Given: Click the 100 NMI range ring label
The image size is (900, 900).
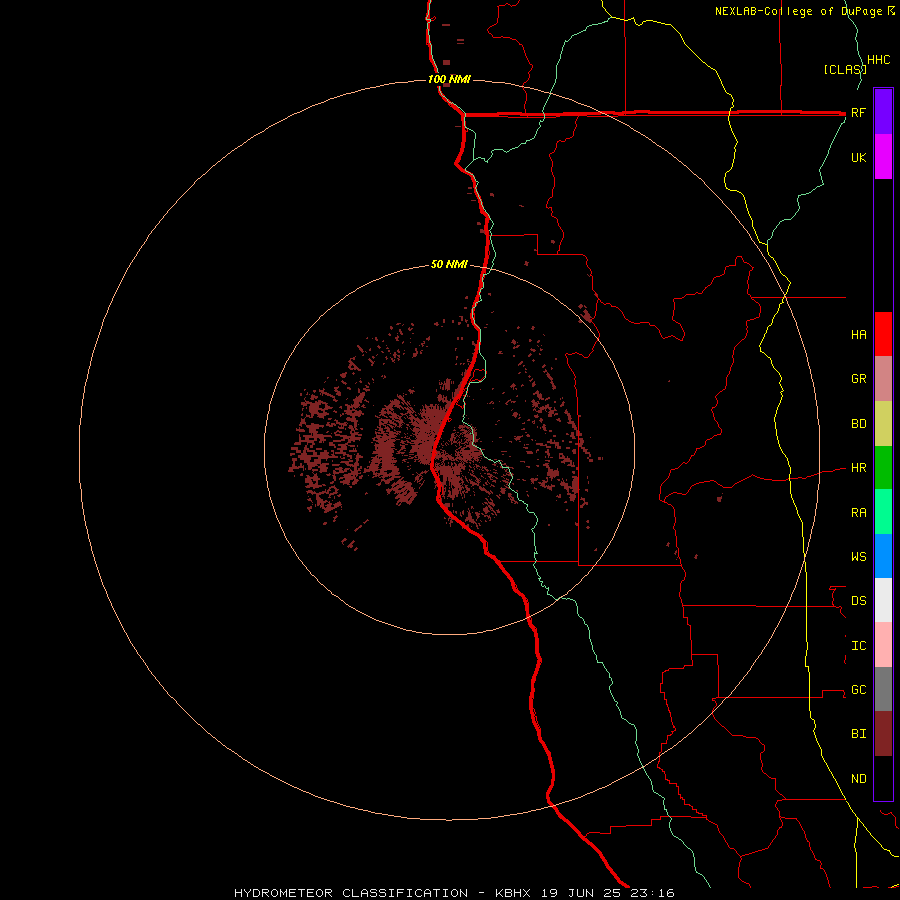Looking at the screenshot, I should point(449,79).
